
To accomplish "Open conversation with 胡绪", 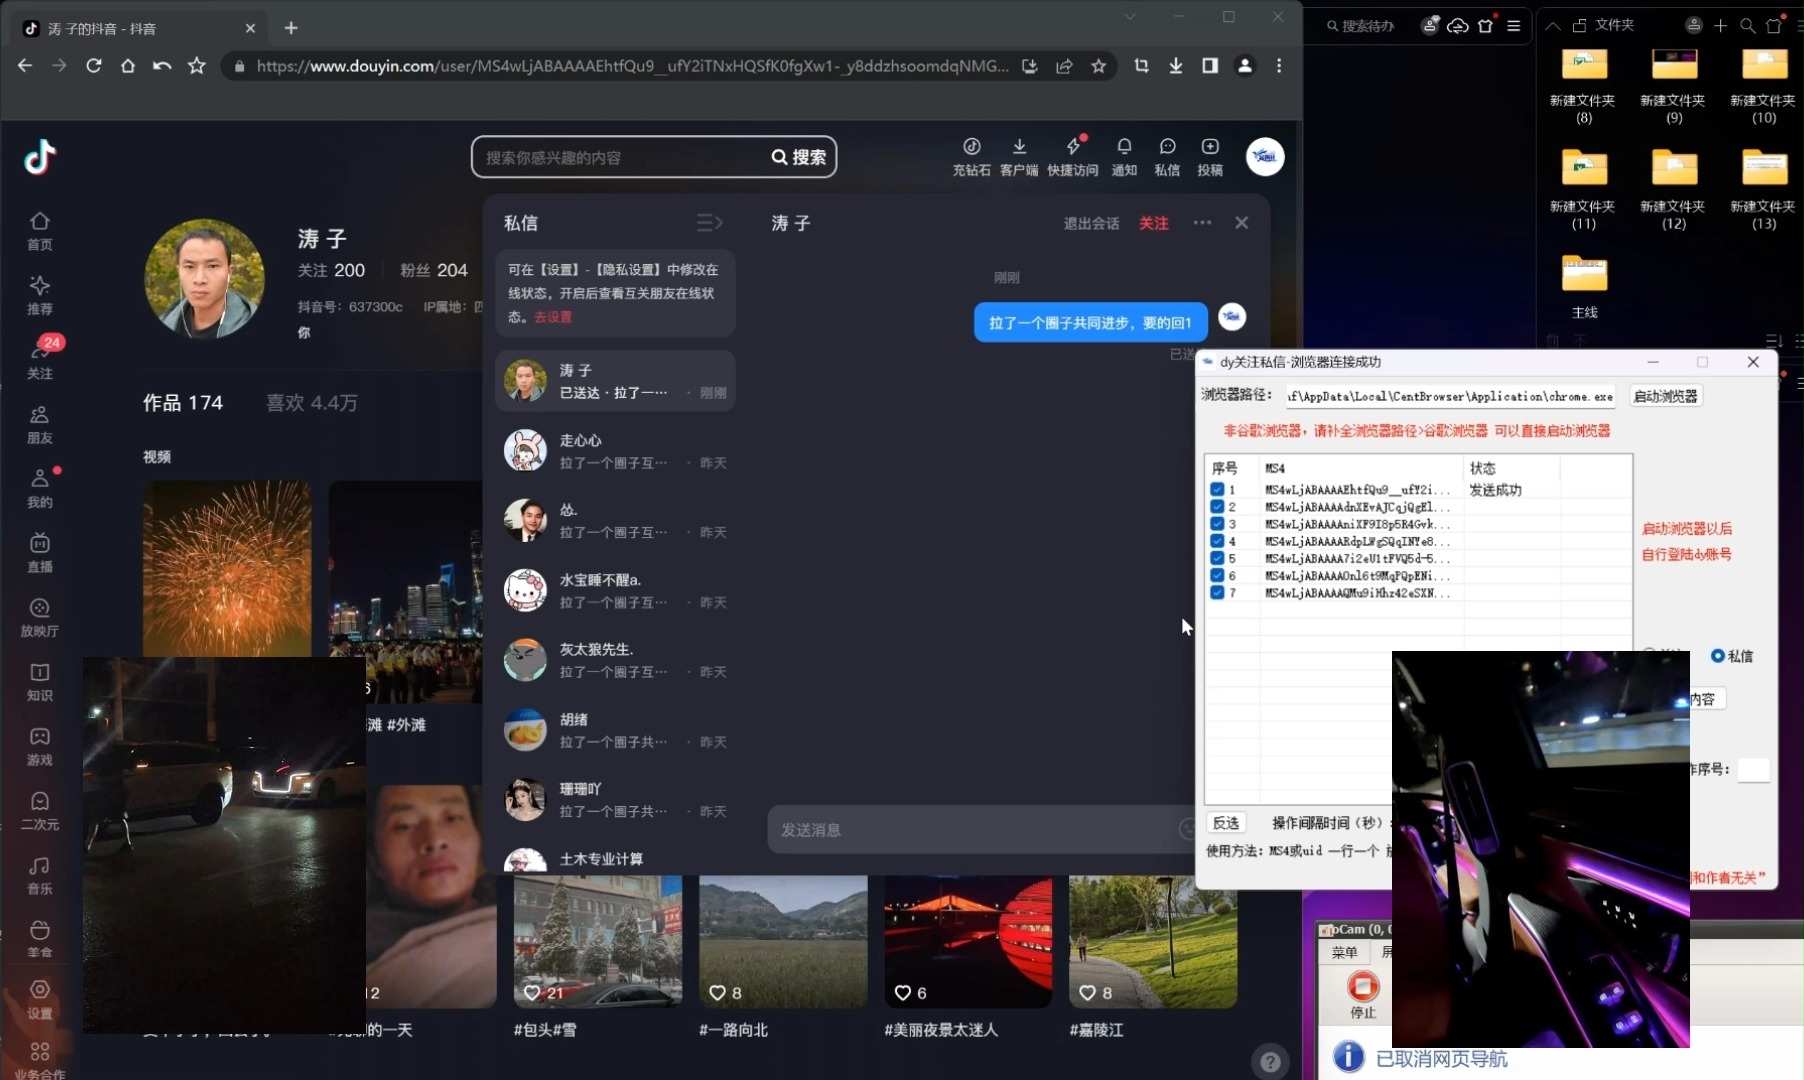I will tap(615, 730).
